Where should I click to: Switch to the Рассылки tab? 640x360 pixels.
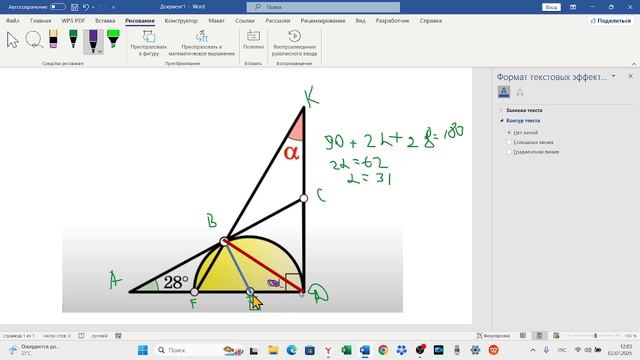click(x=278, y=20)
